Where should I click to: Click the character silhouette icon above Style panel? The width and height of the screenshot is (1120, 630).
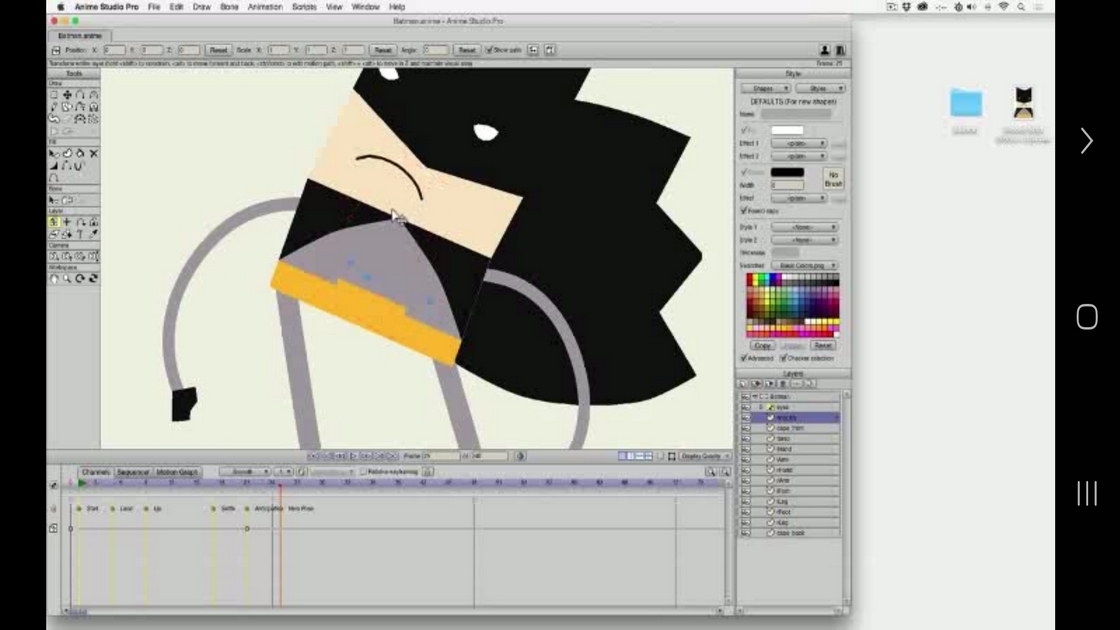(825, 50)
